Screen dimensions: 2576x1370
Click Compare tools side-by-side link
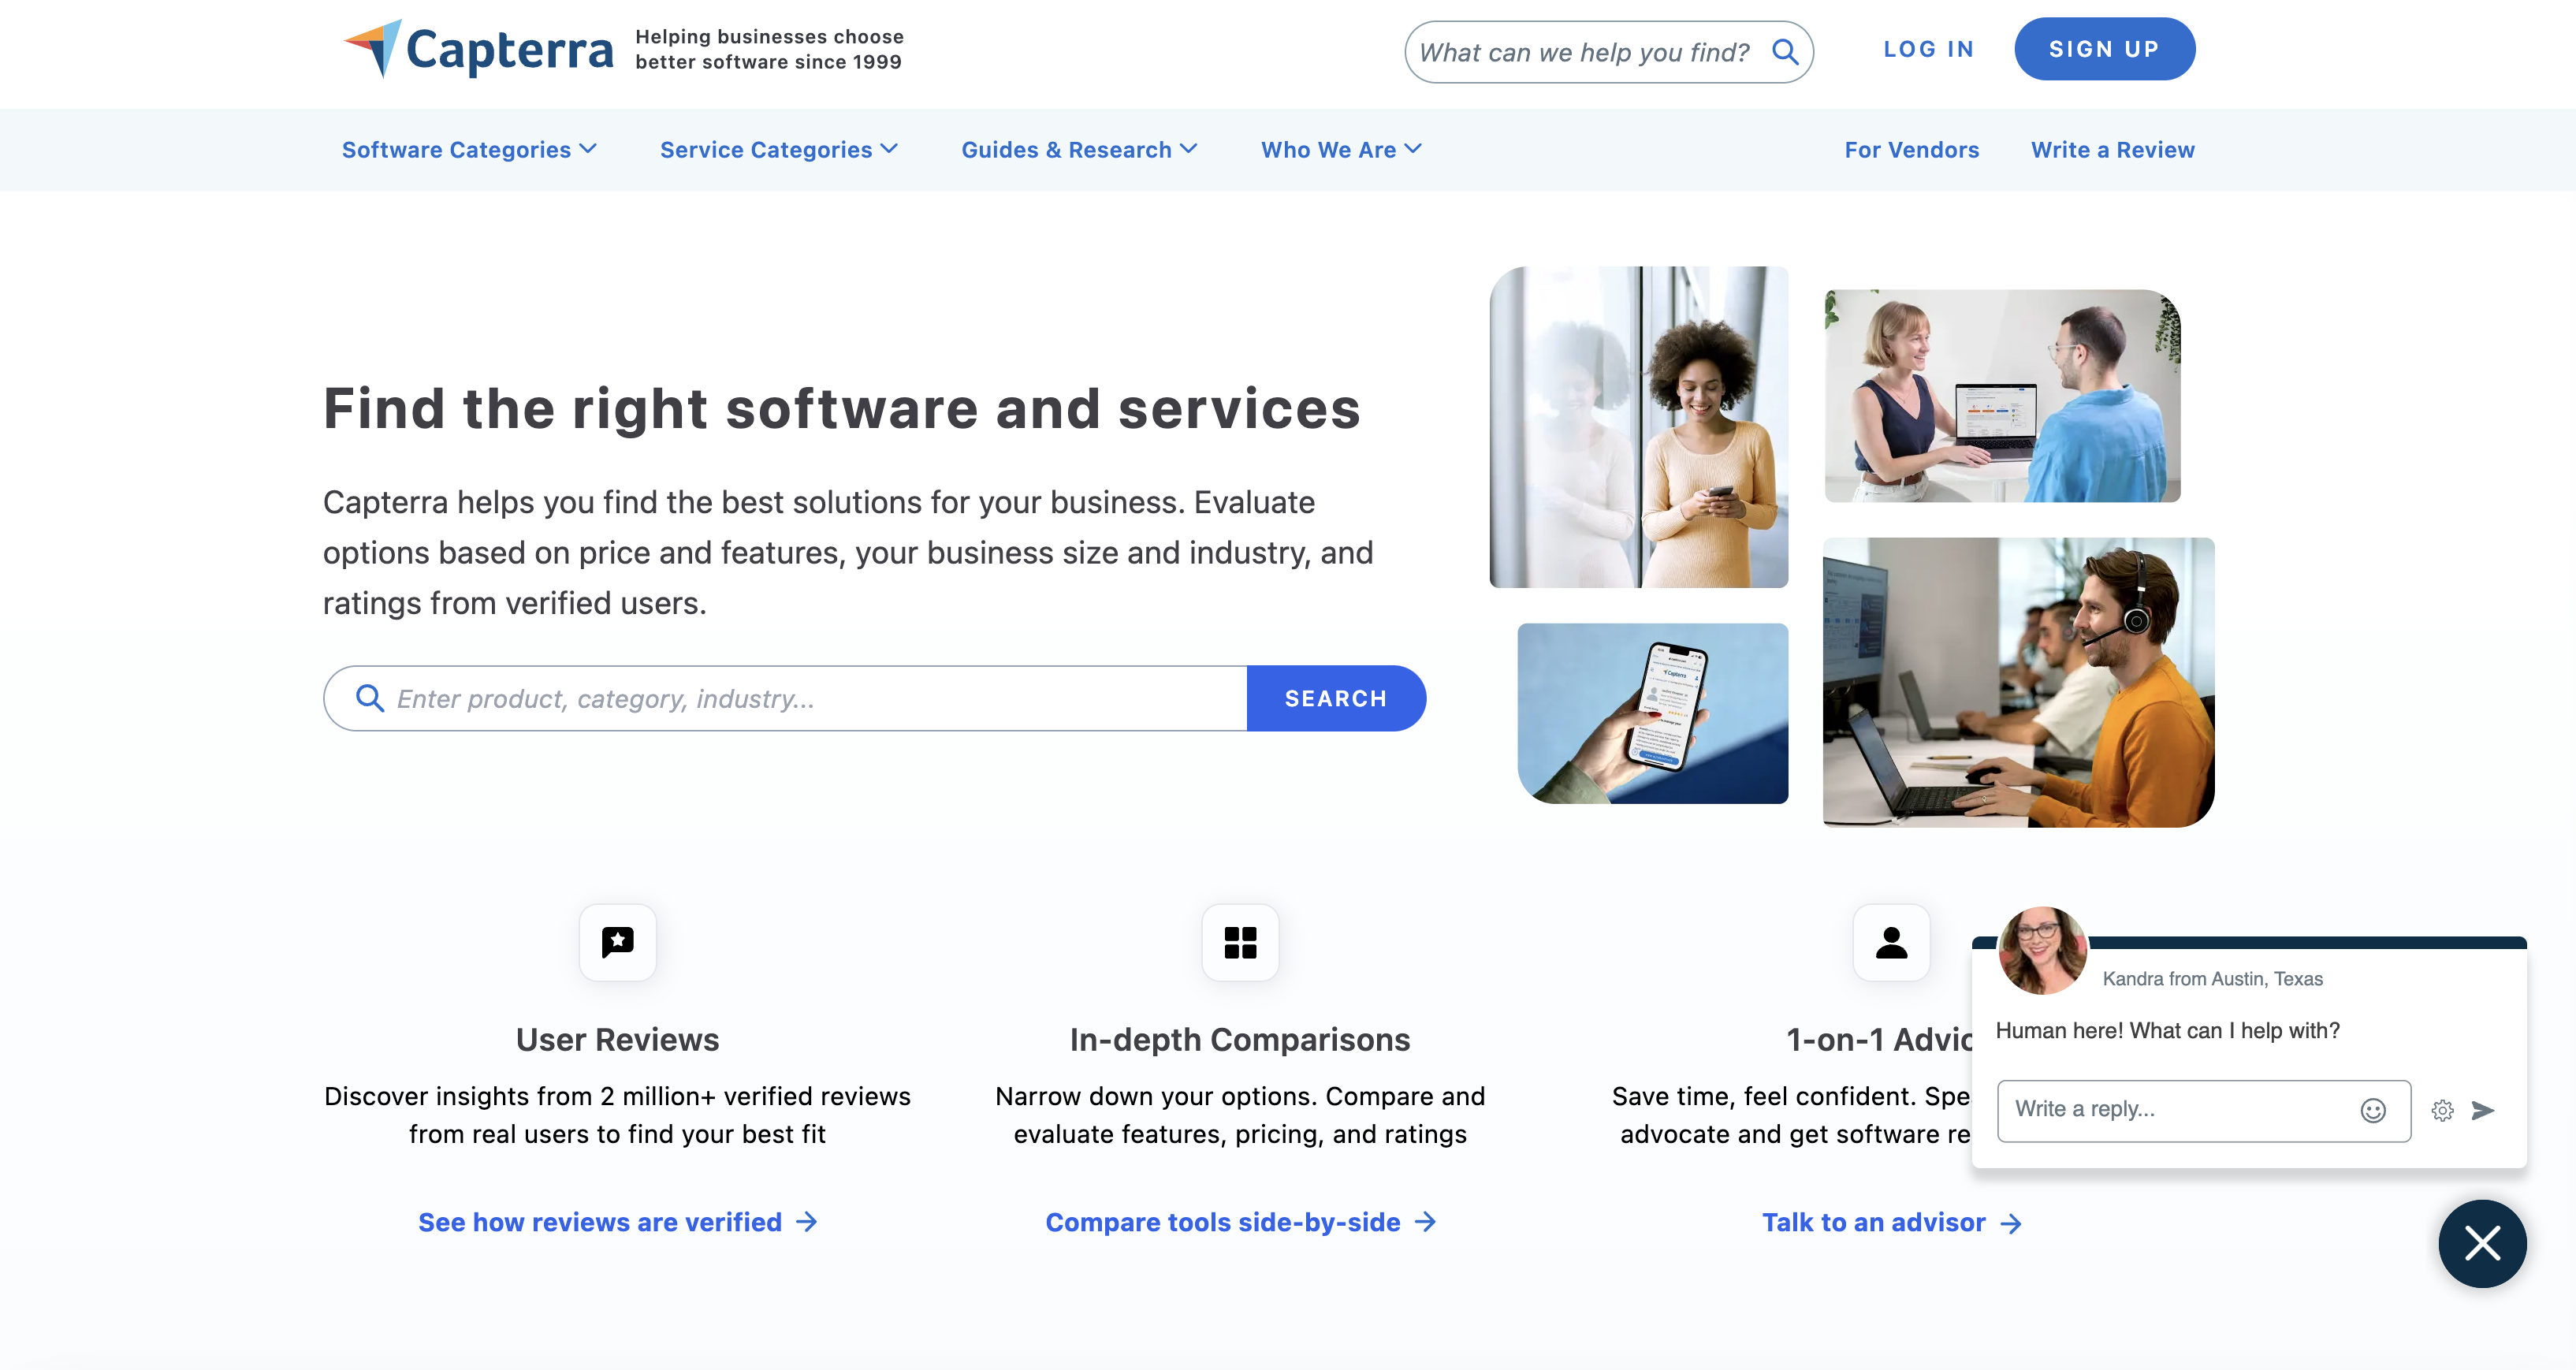point(1240,1222)
